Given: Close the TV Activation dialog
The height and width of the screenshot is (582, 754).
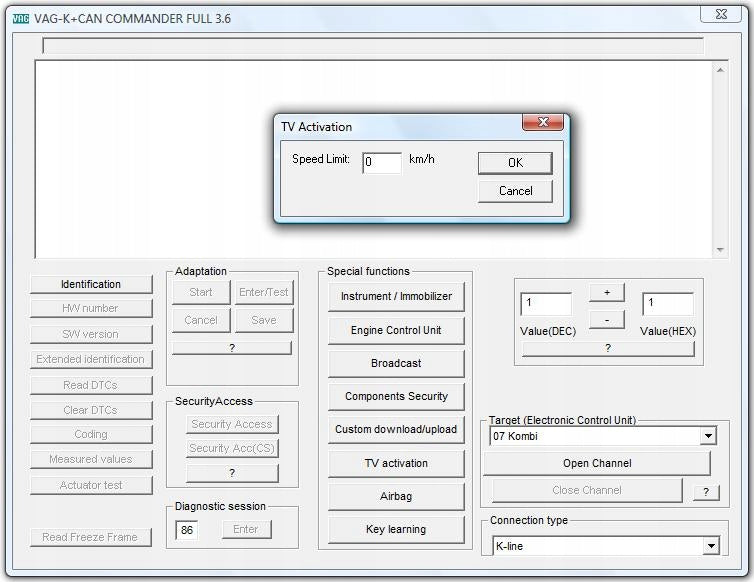Looking at the screenshot, I should [543, 122].
